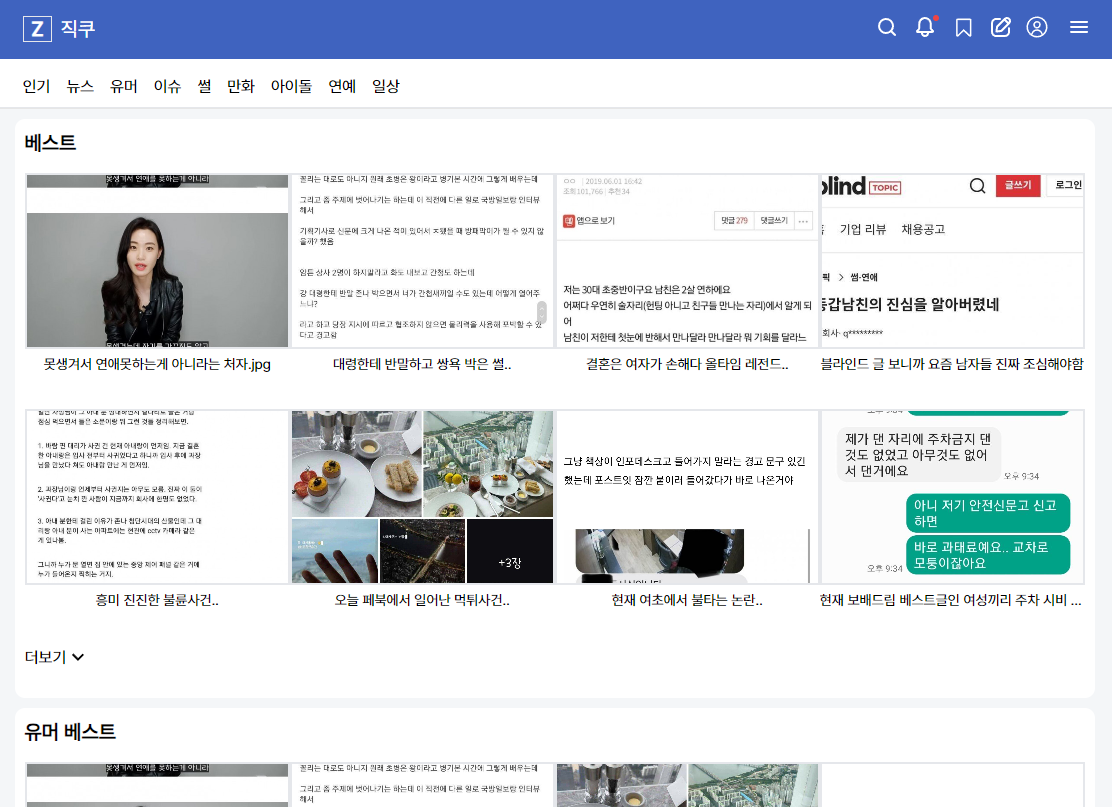Image resolution: width=1112 pixels, height=807 pixels.
Task: Click the Z logo icon
Action: point(38,29)
